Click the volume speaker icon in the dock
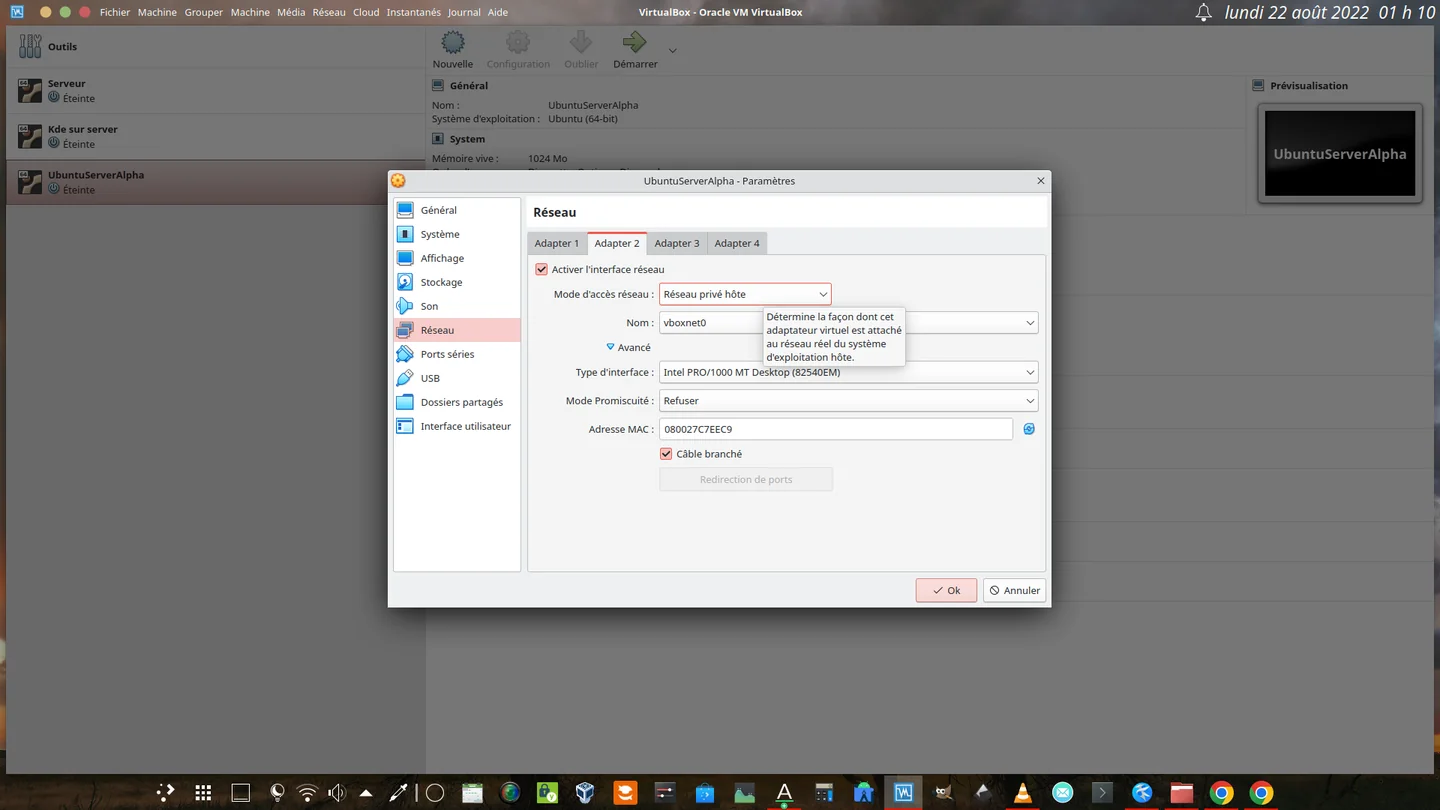This screenshot has height=810, width=1440. tap(337, 793)
